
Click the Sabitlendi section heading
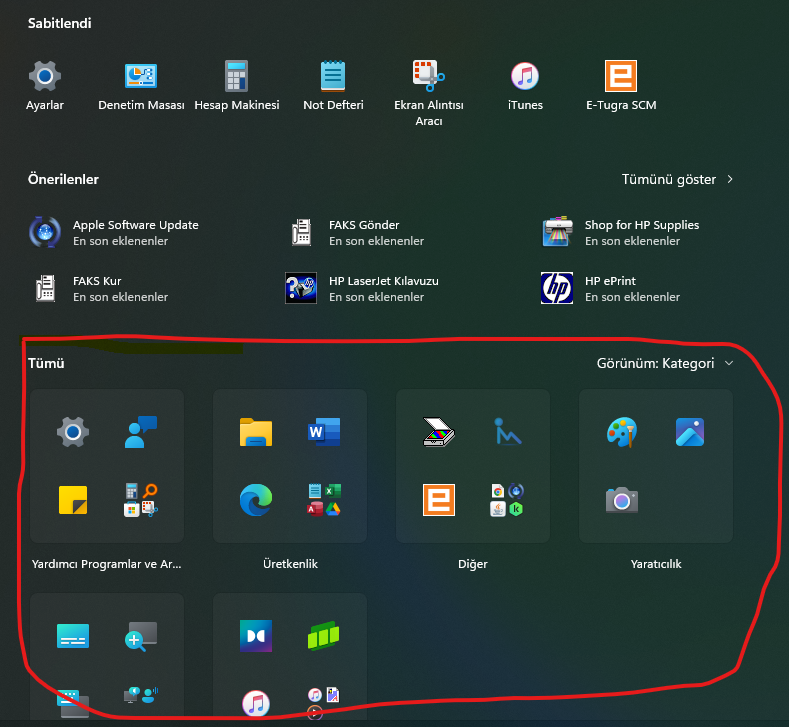[x=59, y=23]
